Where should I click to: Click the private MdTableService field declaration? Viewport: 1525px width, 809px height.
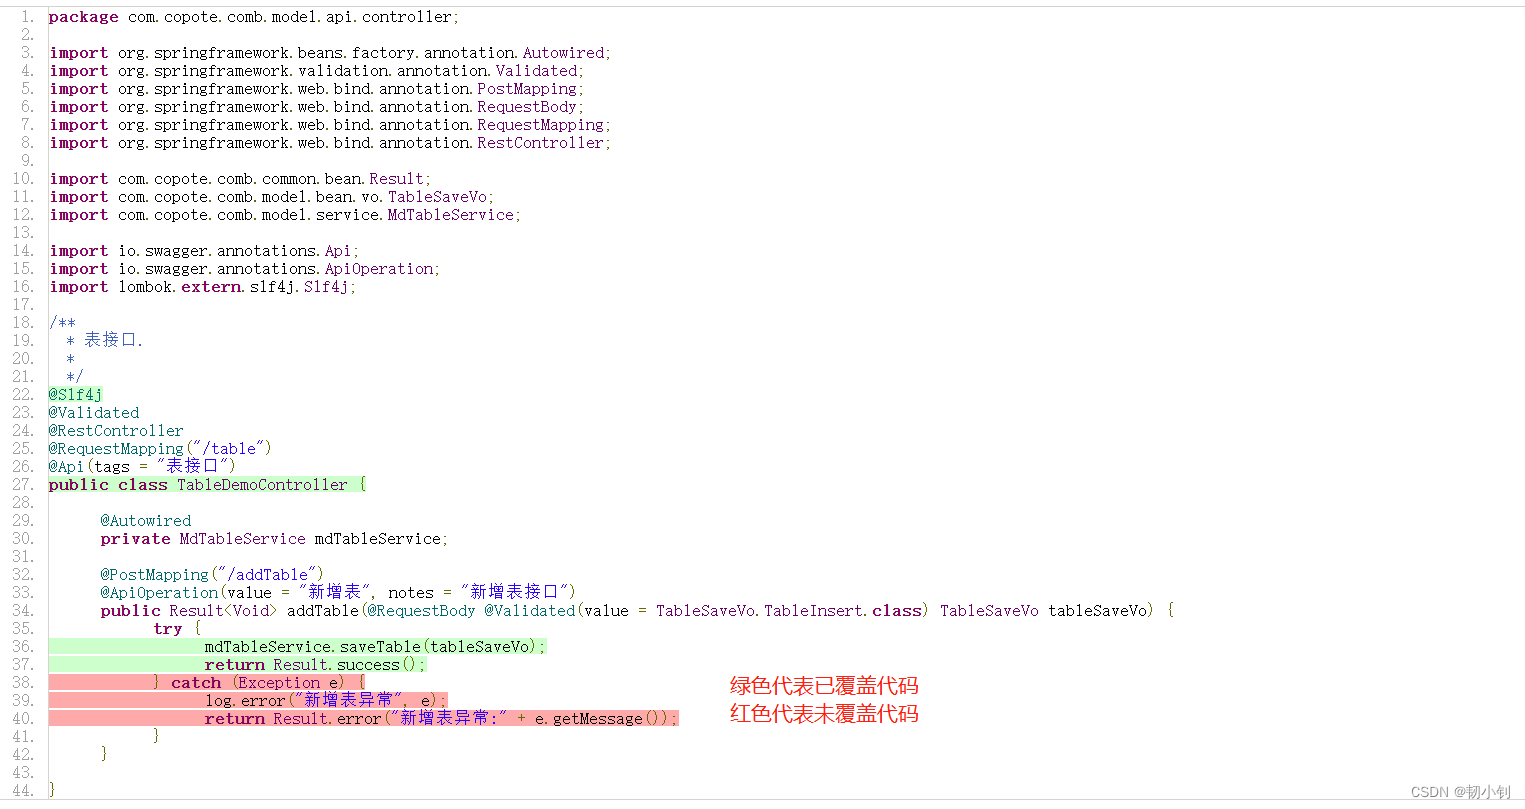coord(274,539)
